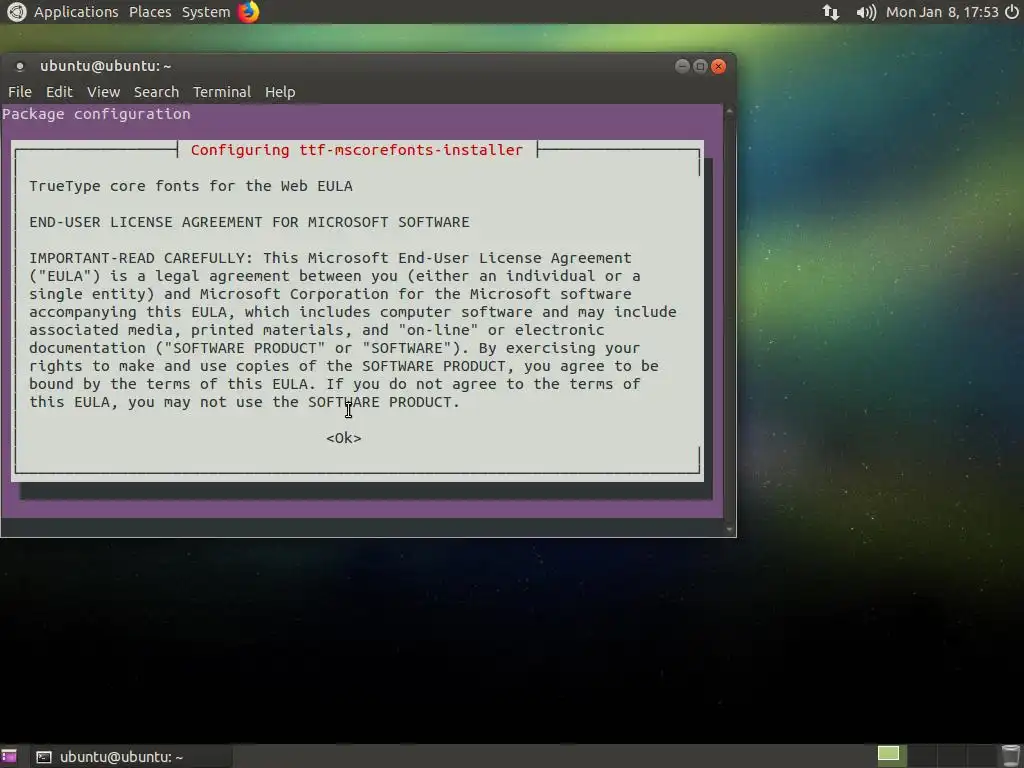1024x768 pixels.
Task: Switch to the second workspace in switcher
Action: 921,755
